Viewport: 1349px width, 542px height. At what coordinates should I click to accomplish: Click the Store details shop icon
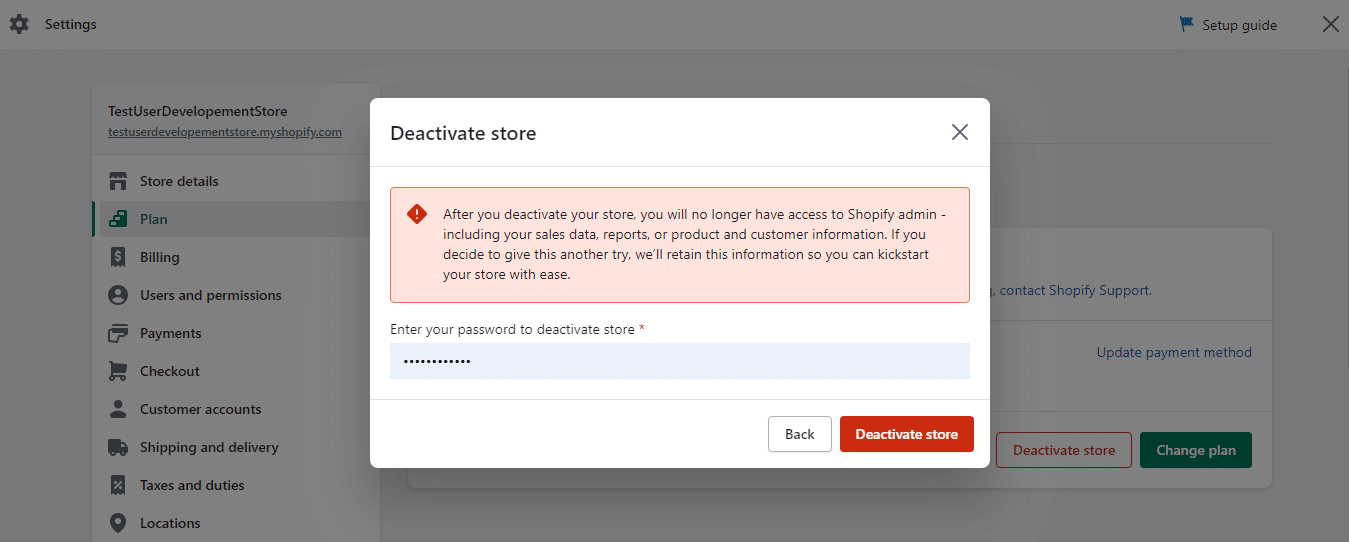click(x=118, y=181)
